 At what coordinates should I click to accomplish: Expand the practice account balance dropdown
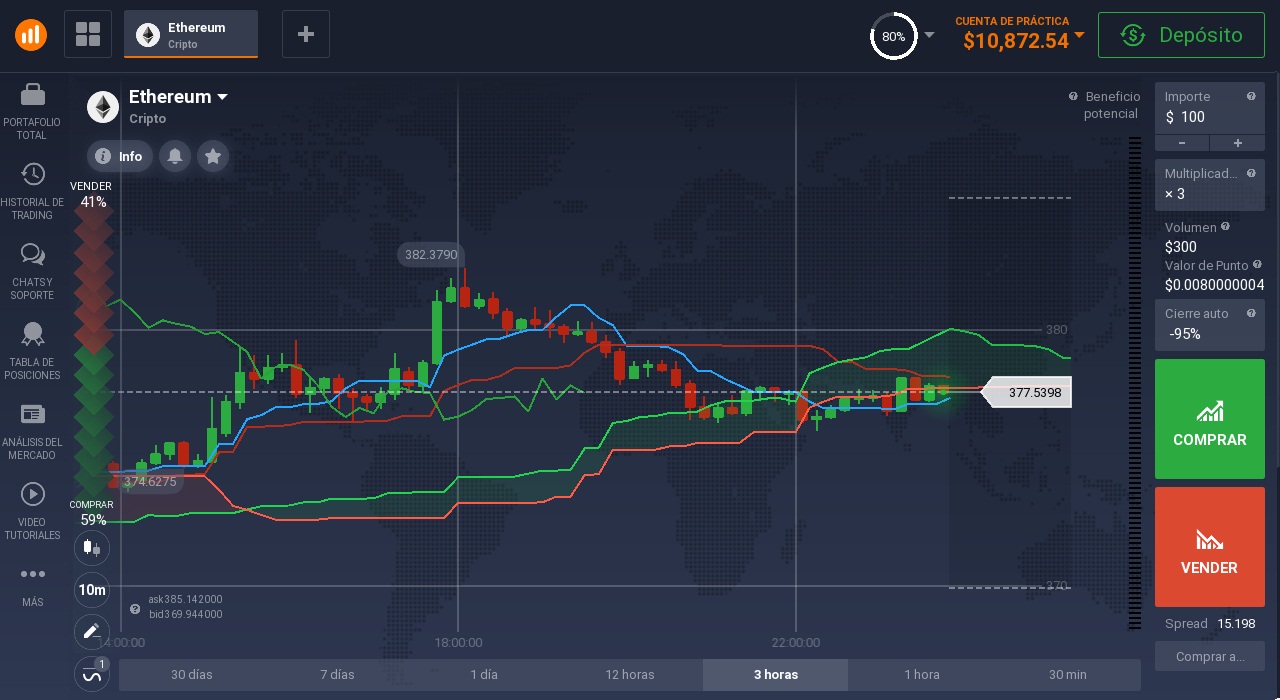click(1079, 35)
